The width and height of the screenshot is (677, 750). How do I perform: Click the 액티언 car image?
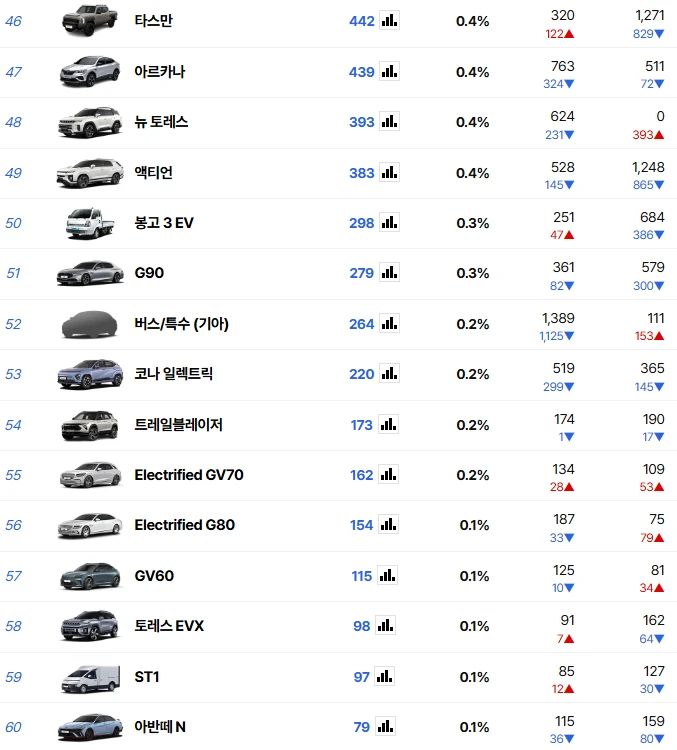[x=90, y=173]
